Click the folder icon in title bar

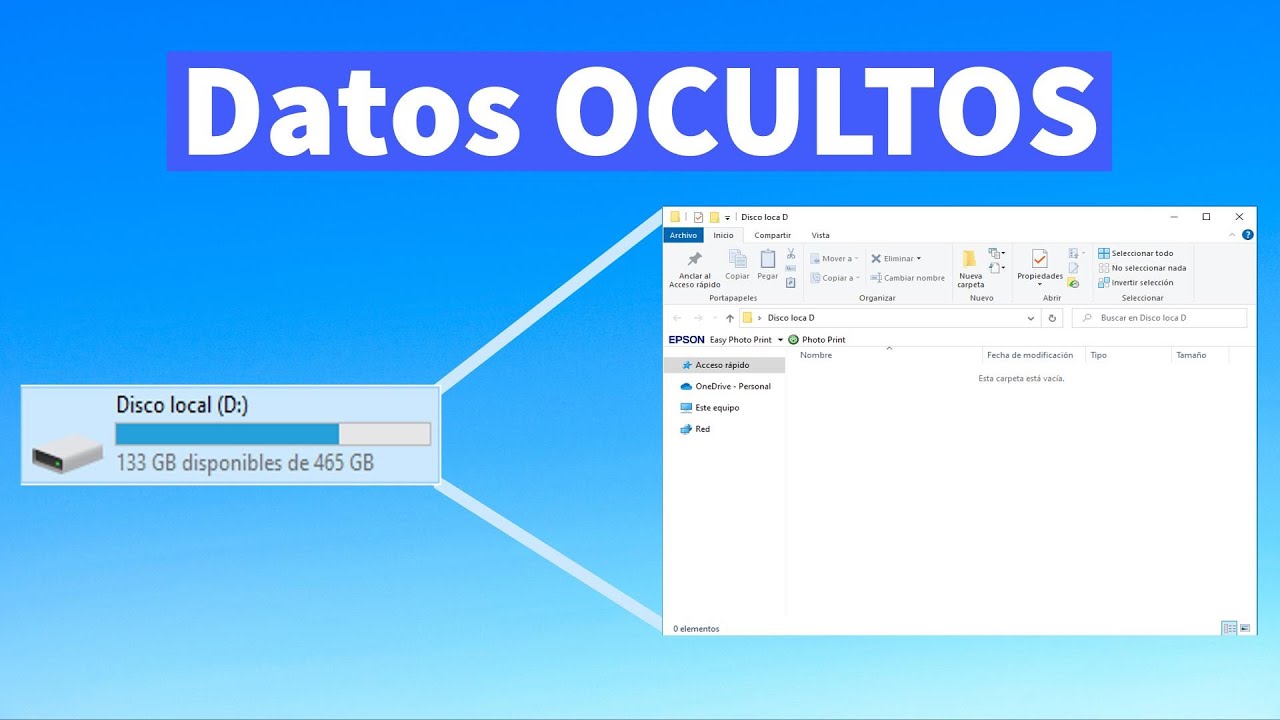click(675, 217)
